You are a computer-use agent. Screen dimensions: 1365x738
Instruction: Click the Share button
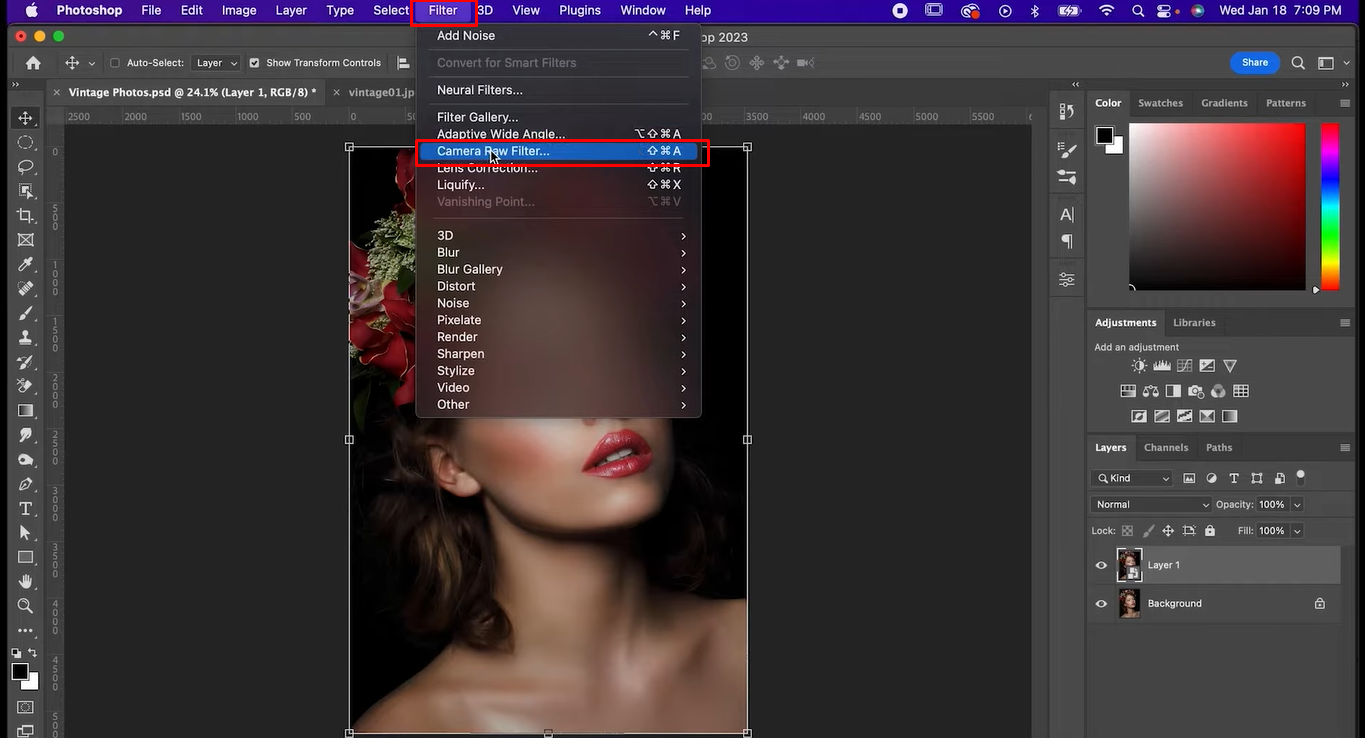point(1254,63)
